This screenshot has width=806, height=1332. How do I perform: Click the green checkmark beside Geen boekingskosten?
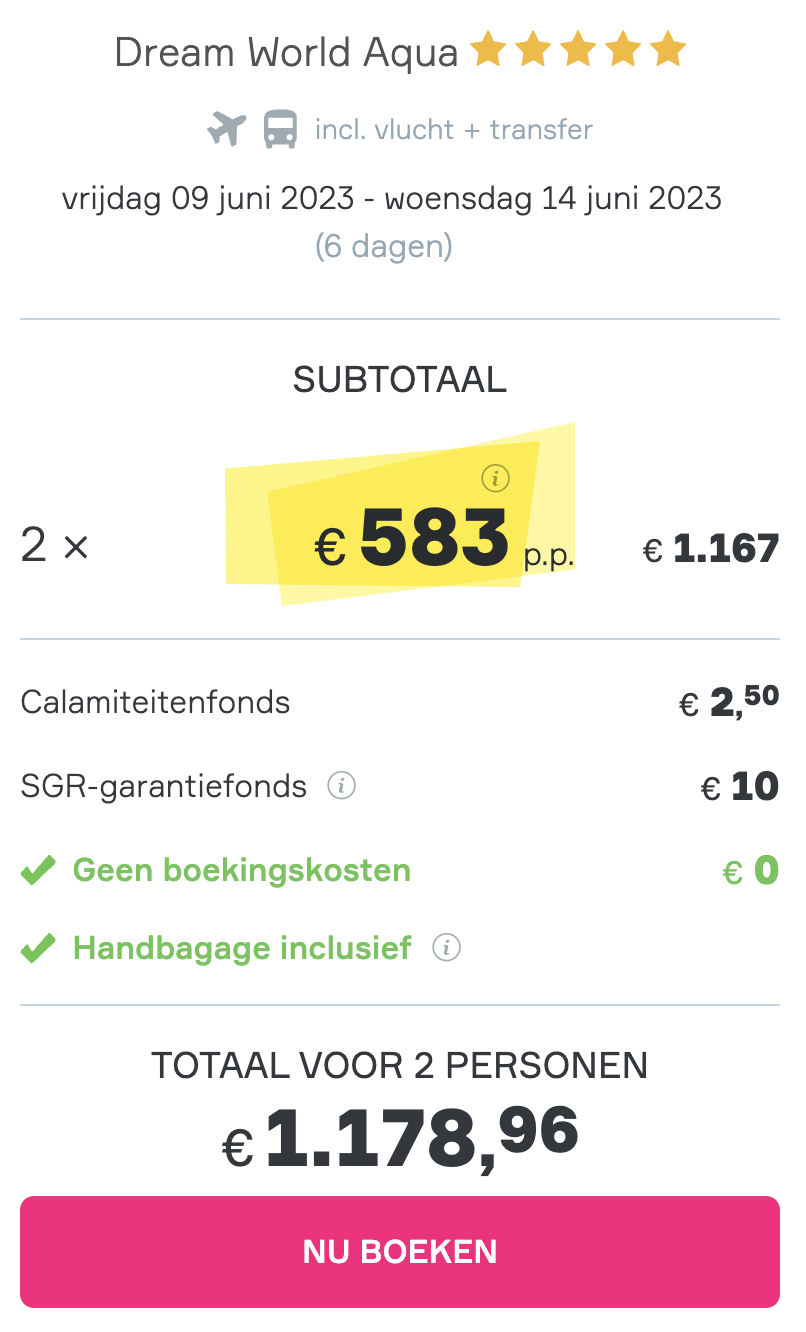pos(38,871)
